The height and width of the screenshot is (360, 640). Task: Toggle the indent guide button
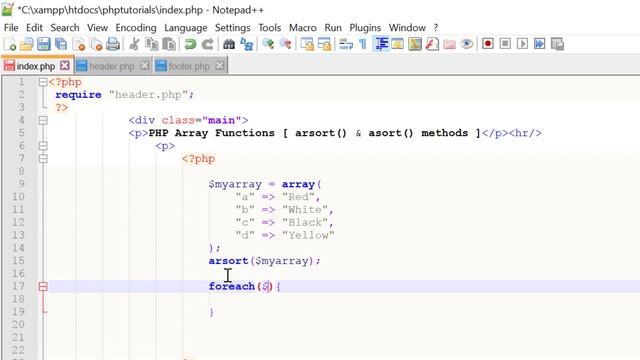point(380,44)
